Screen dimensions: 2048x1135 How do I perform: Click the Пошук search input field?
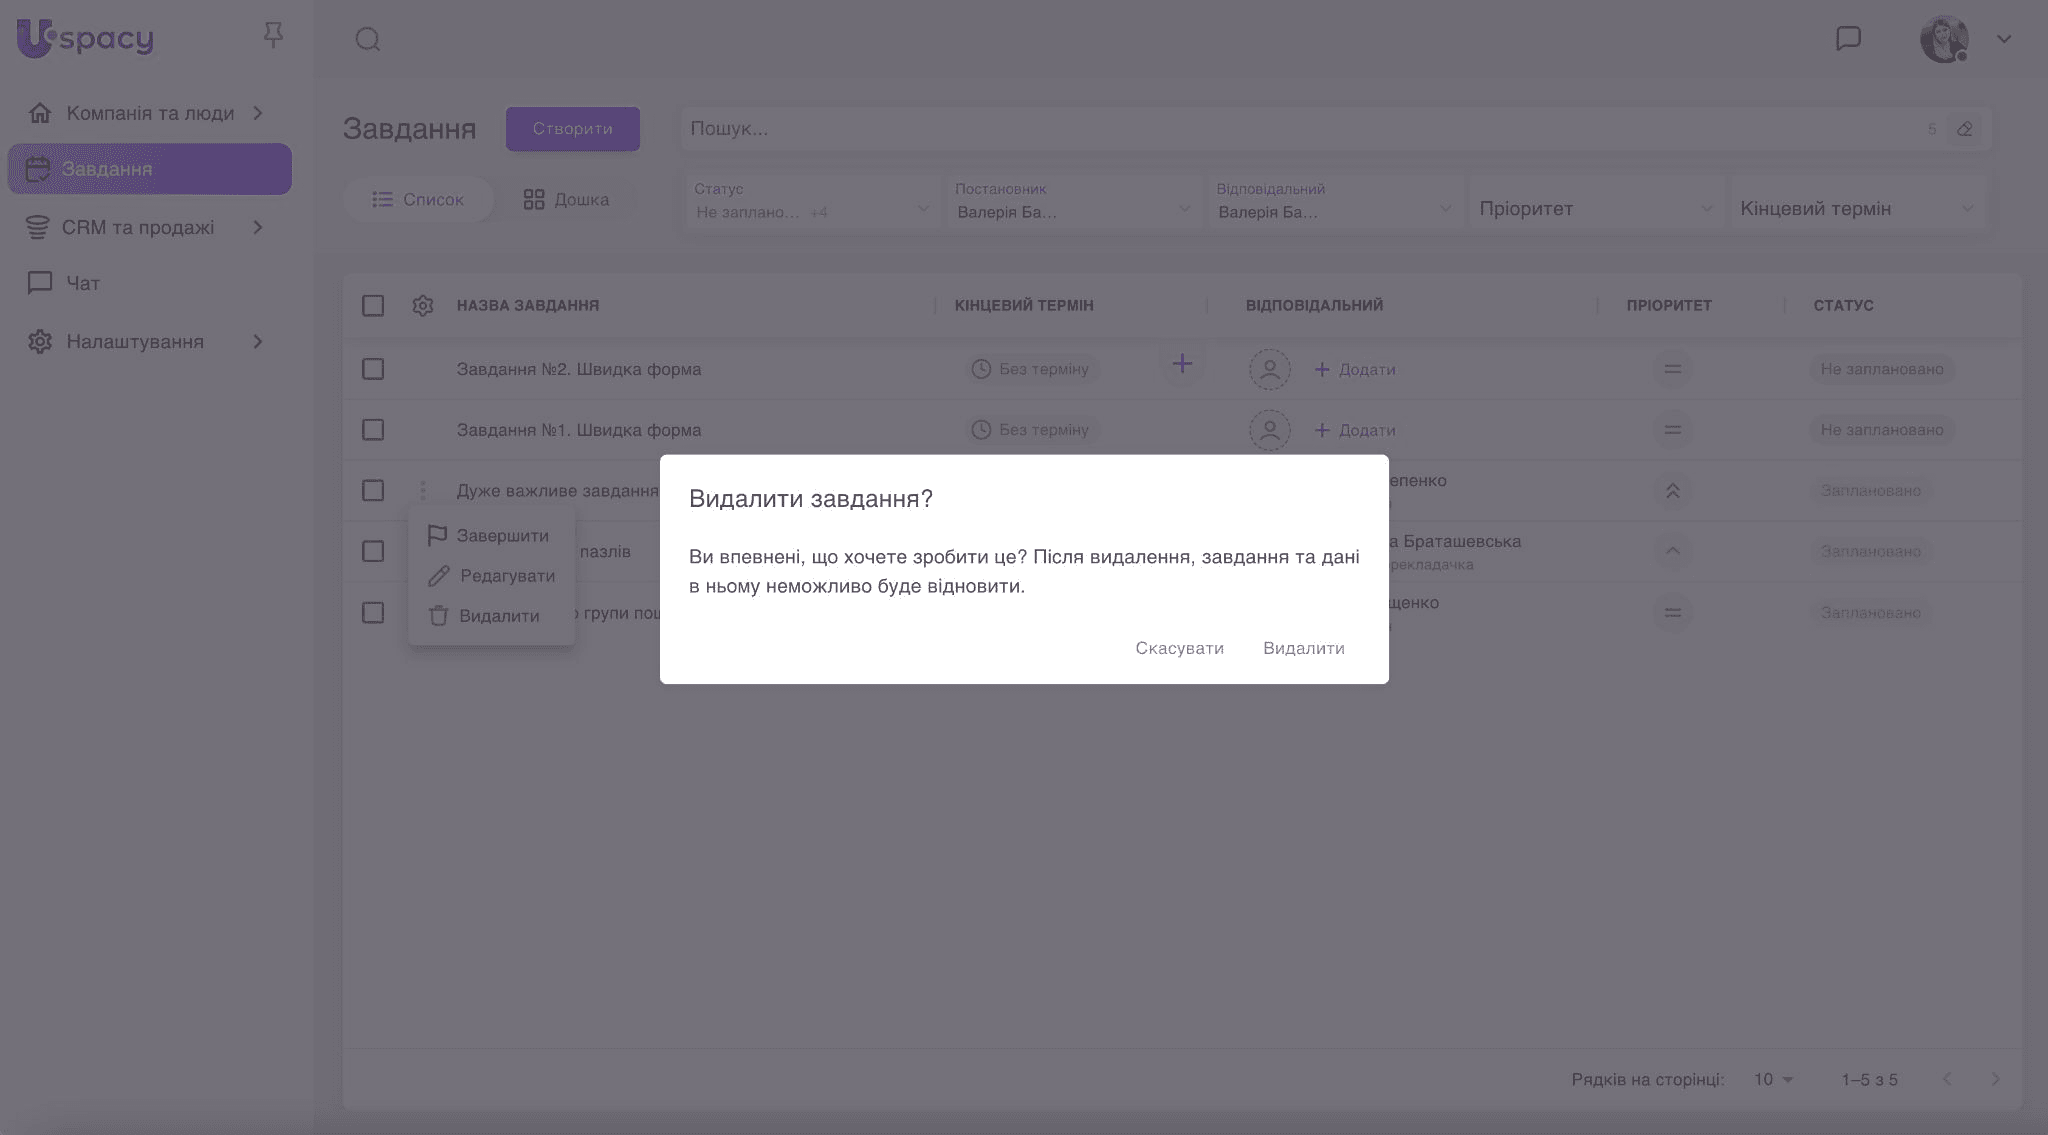1300,129
